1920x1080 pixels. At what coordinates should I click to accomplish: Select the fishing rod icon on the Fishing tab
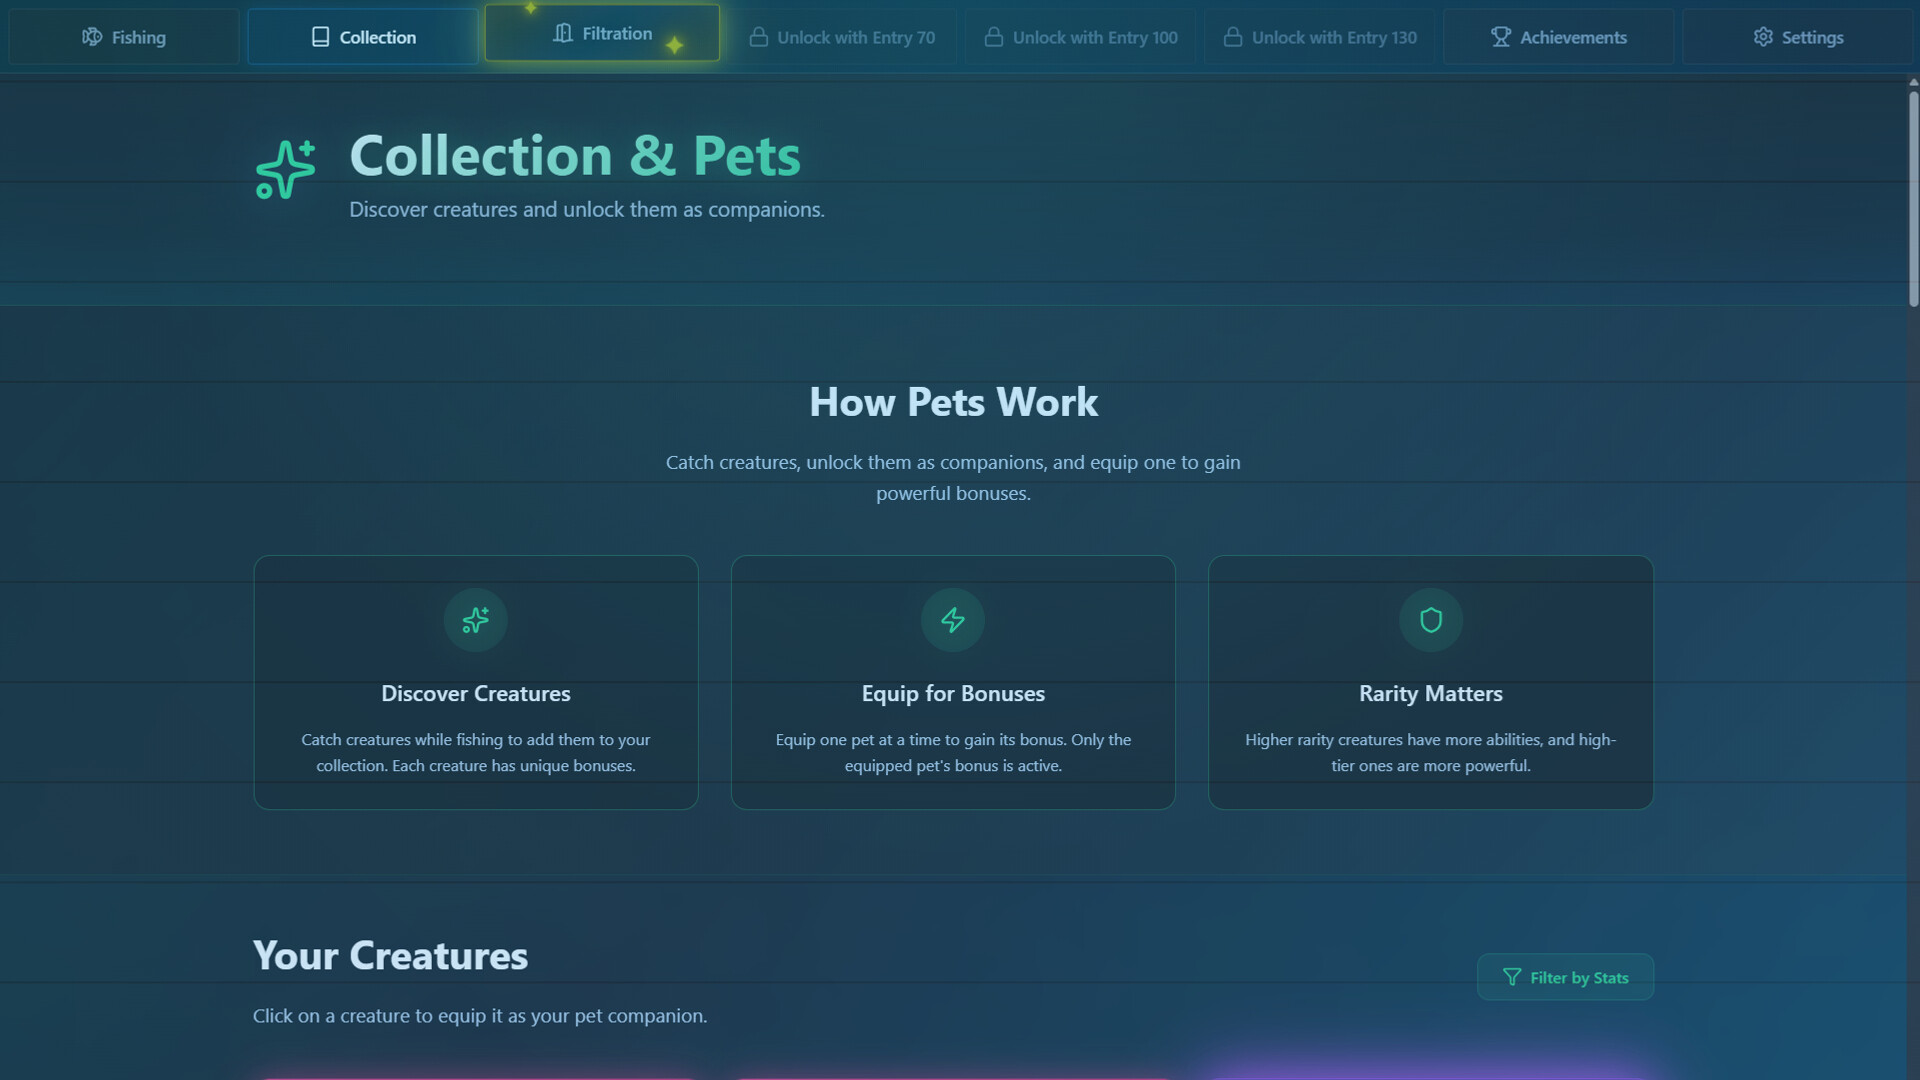(x=91, y=37)
